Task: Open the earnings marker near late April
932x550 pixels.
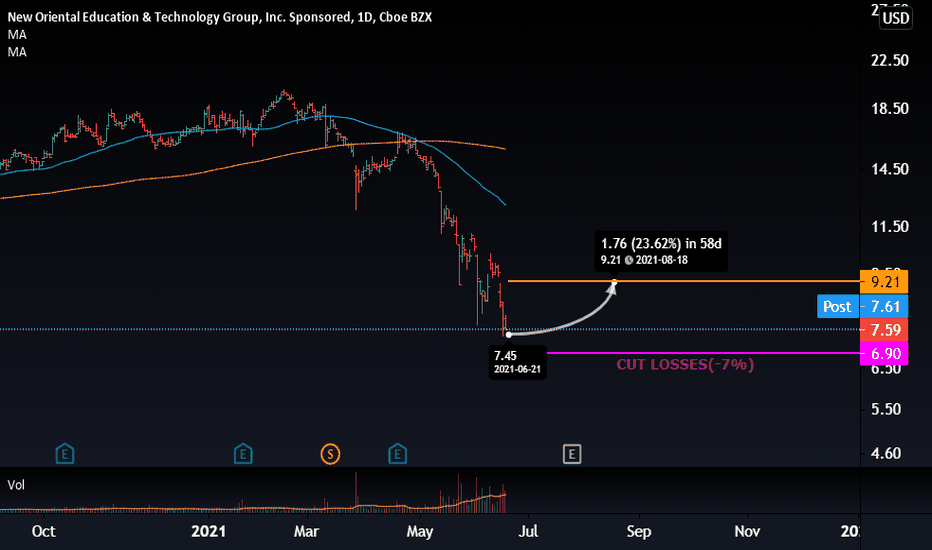Action: tap(398, 454)
